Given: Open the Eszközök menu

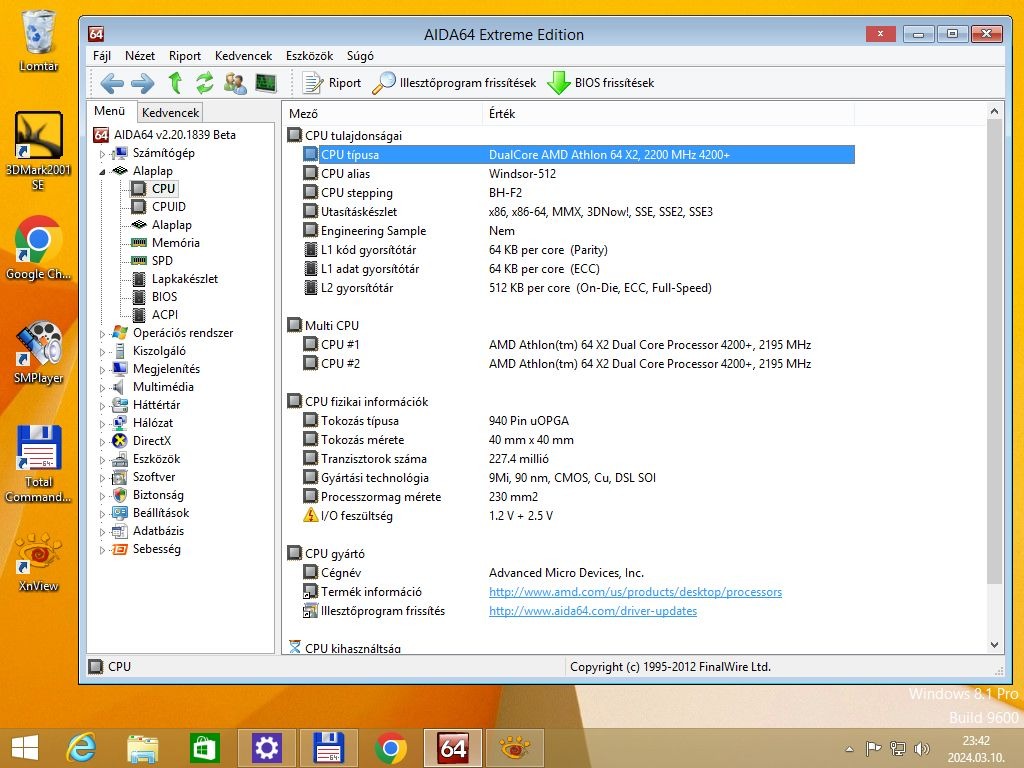Looking at the screenshot, I should tap(310, 56).
